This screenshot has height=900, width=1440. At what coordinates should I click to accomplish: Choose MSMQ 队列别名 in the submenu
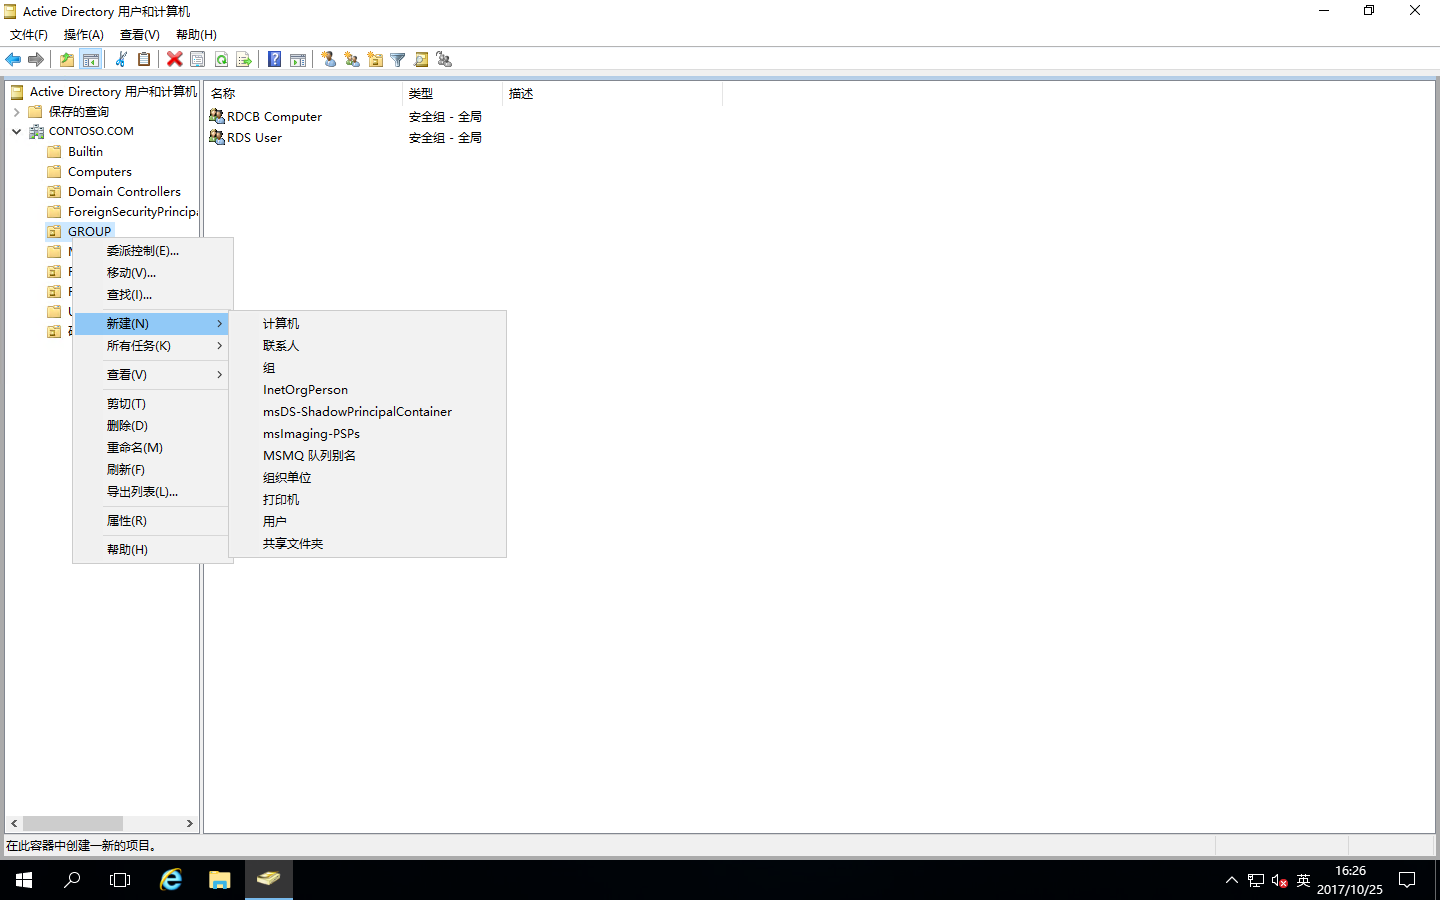coord(367,456)
